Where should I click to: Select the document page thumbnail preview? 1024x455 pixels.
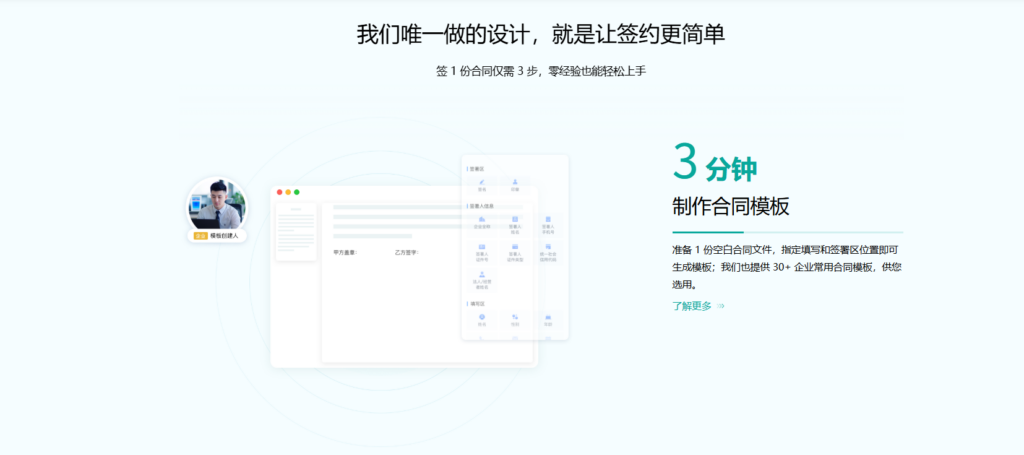pyautogui.click(x=295, y=232)
